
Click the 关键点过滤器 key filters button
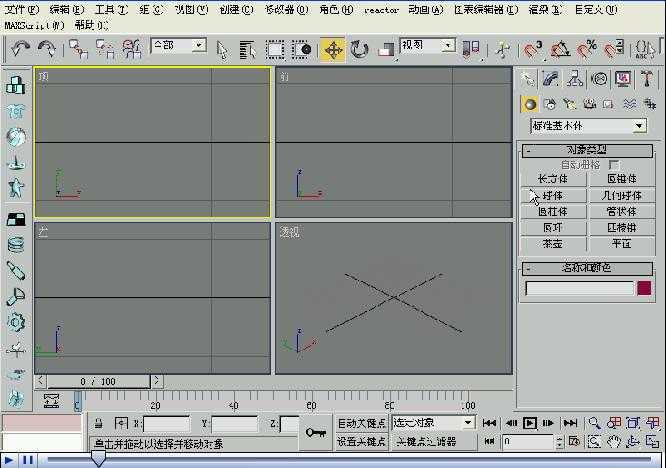426,442
